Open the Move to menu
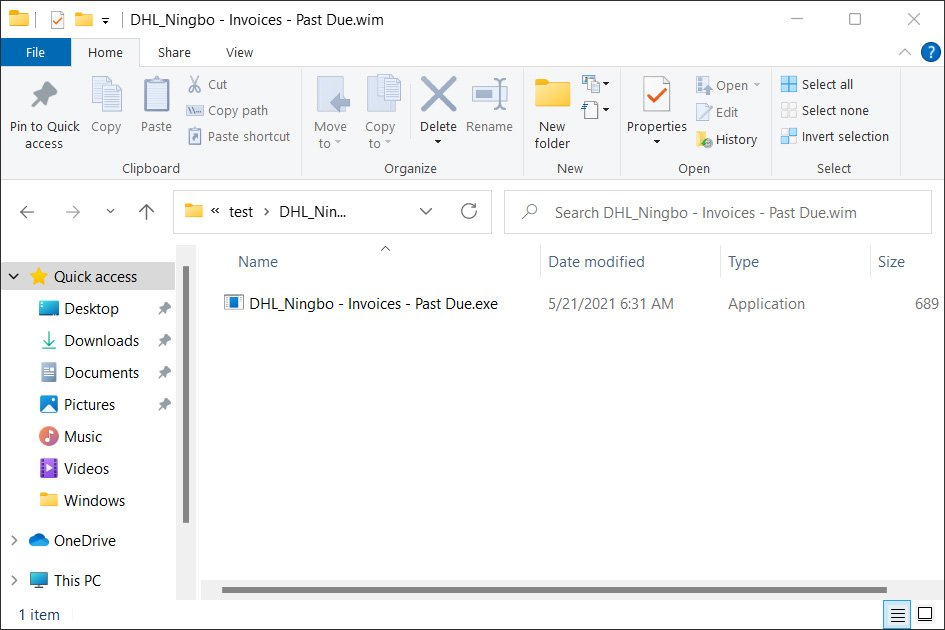Image resolution: width=945 pixels, height=630 pixels. point(330,113)
